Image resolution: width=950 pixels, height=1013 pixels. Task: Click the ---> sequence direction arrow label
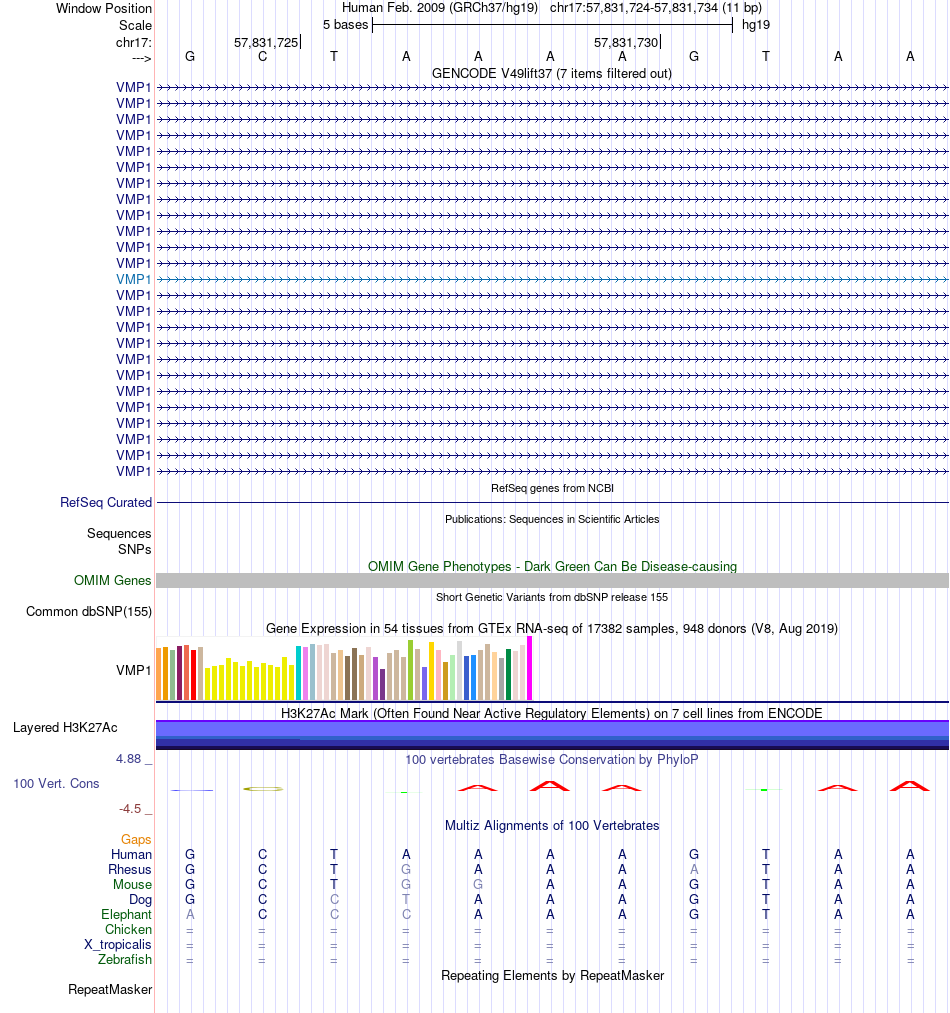(142, 59)
